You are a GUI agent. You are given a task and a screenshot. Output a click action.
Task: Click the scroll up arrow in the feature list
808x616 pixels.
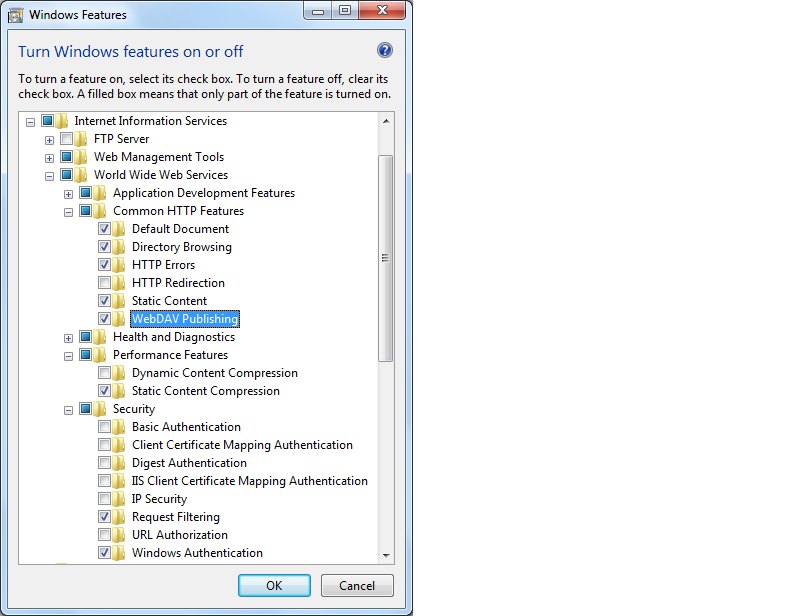tap(386, 121)
